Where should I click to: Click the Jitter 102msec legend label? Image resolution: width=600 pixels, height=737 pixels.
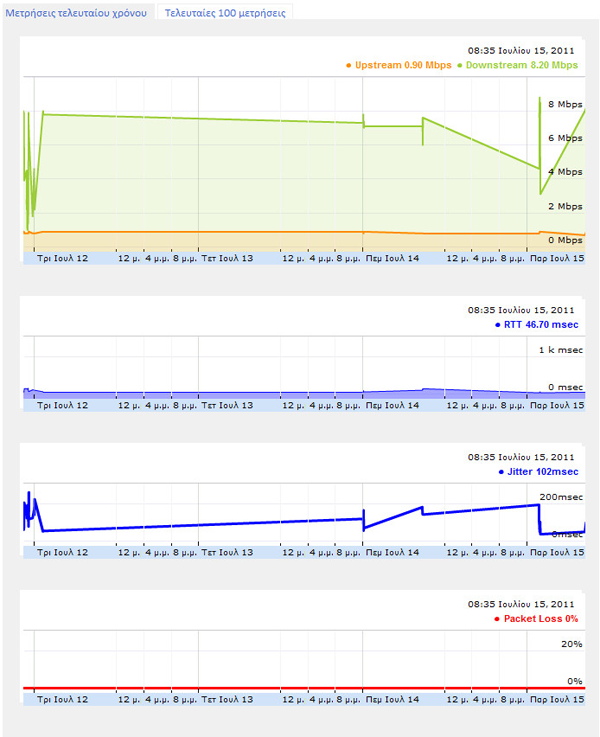(543, 471)
